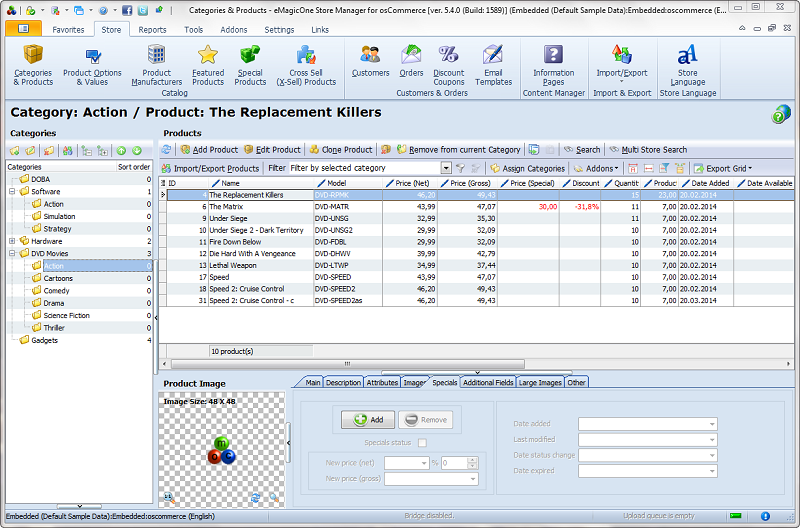800x528 pixels.
Task: Switch to the Favorites ribbon tab
Action: [68, 30]
